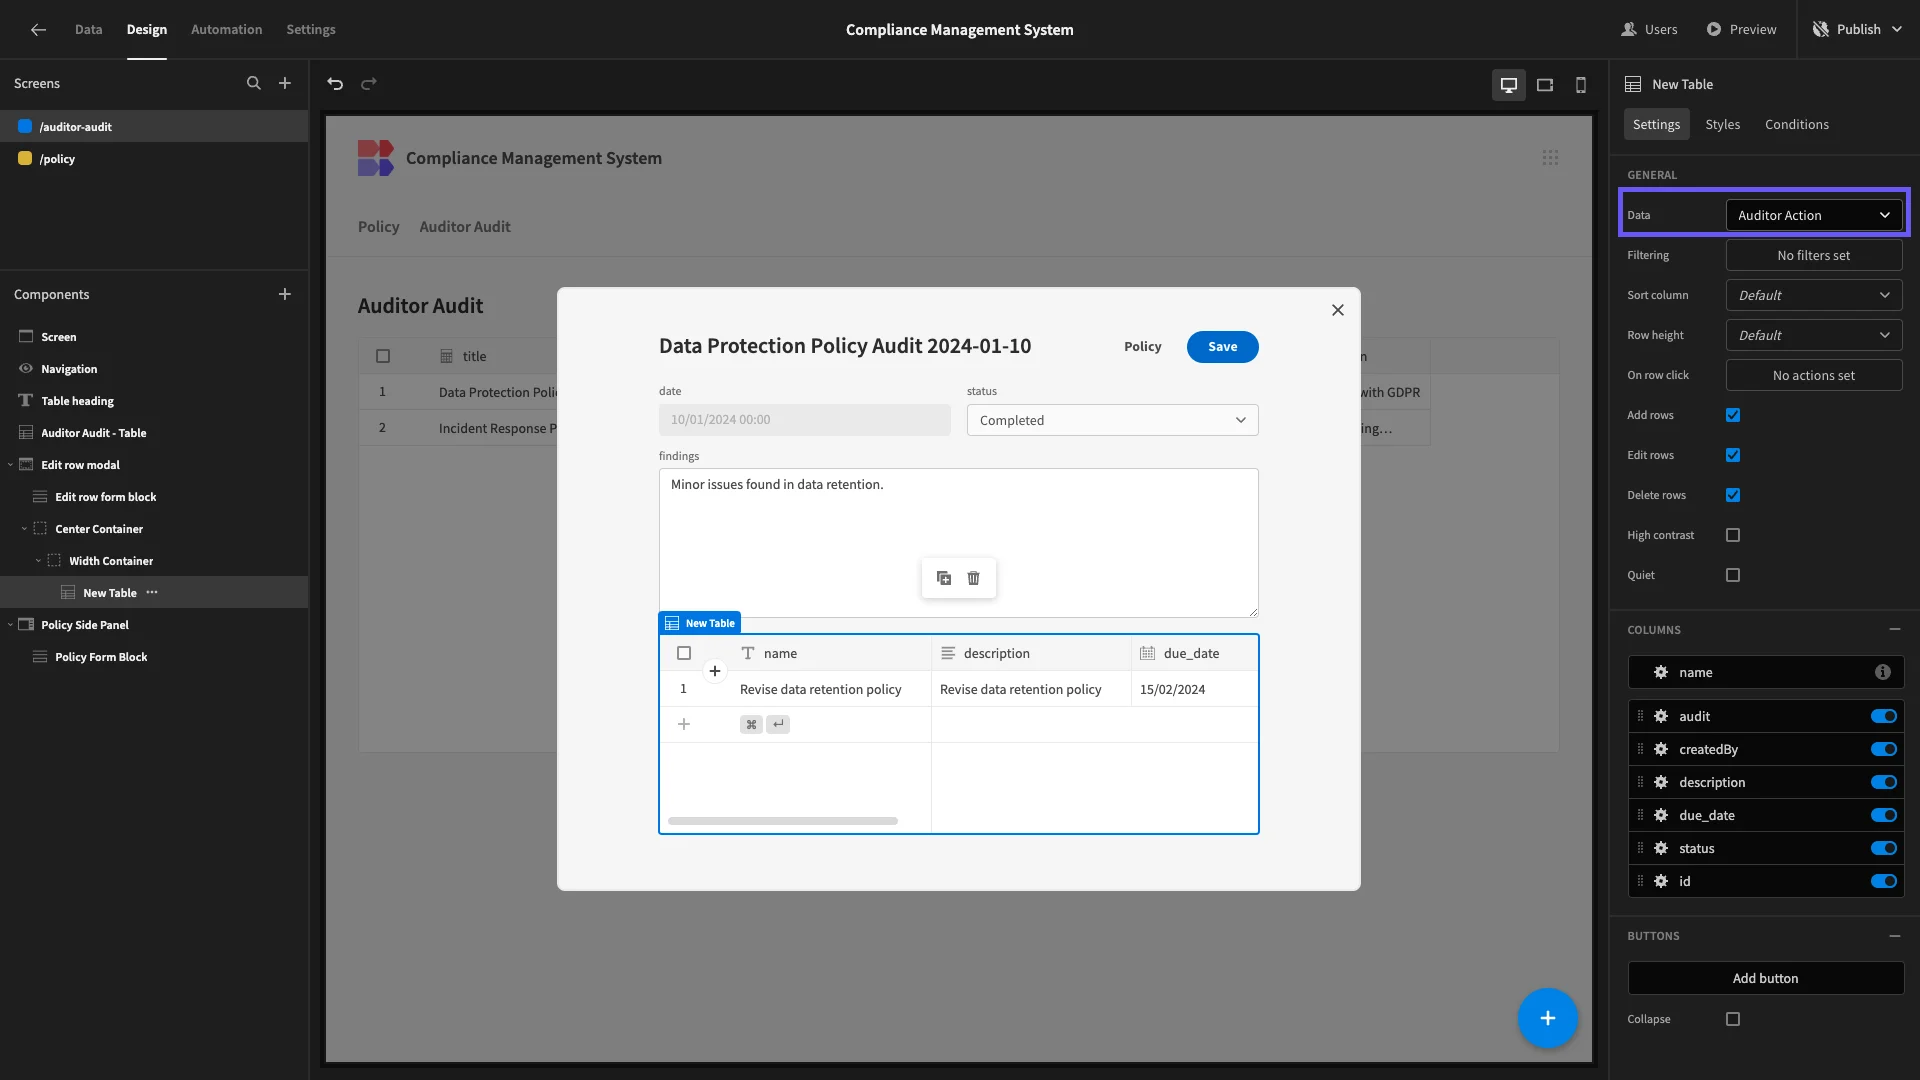Collapse the COLUMNS section
The image size is (1920, 1080).
pyautogui.click(x=1895, y=629)
